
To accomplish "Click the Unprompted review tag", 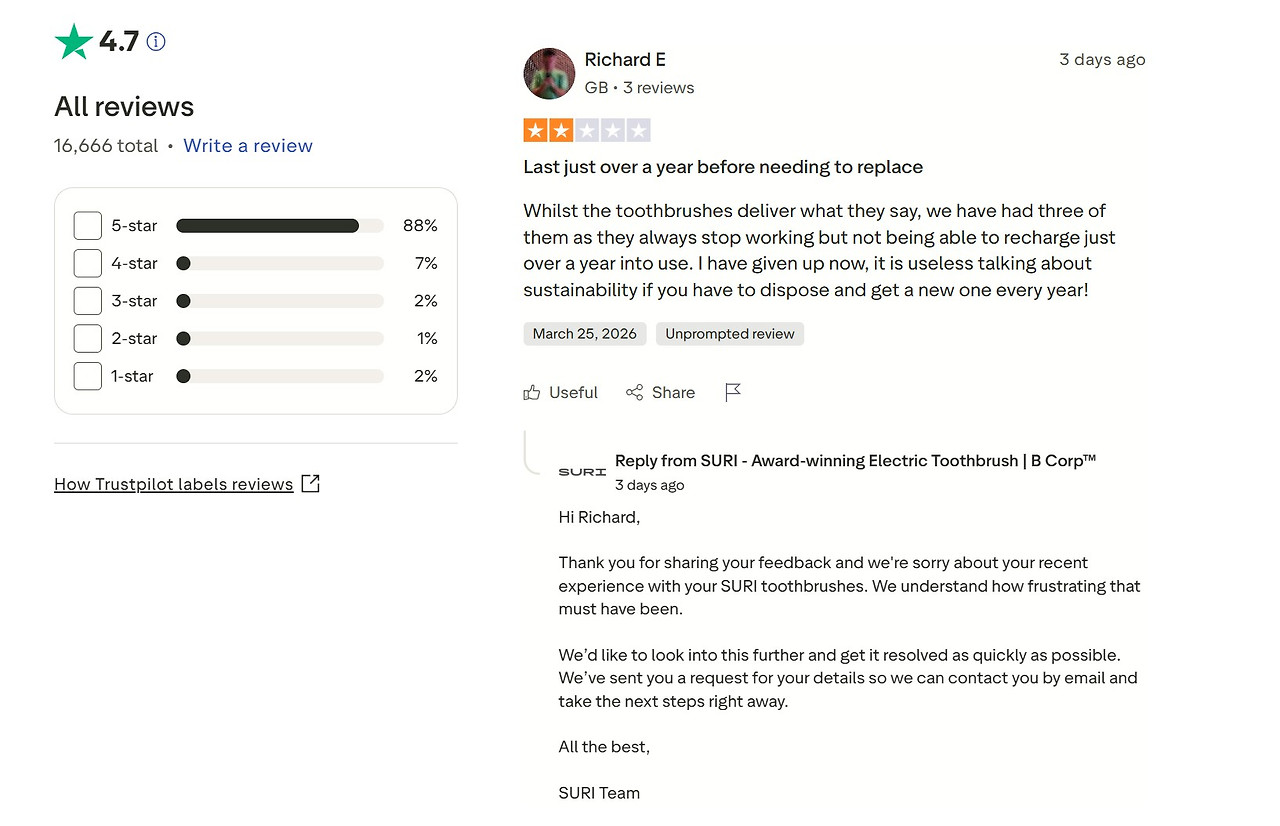I will [x=730, y=334].
